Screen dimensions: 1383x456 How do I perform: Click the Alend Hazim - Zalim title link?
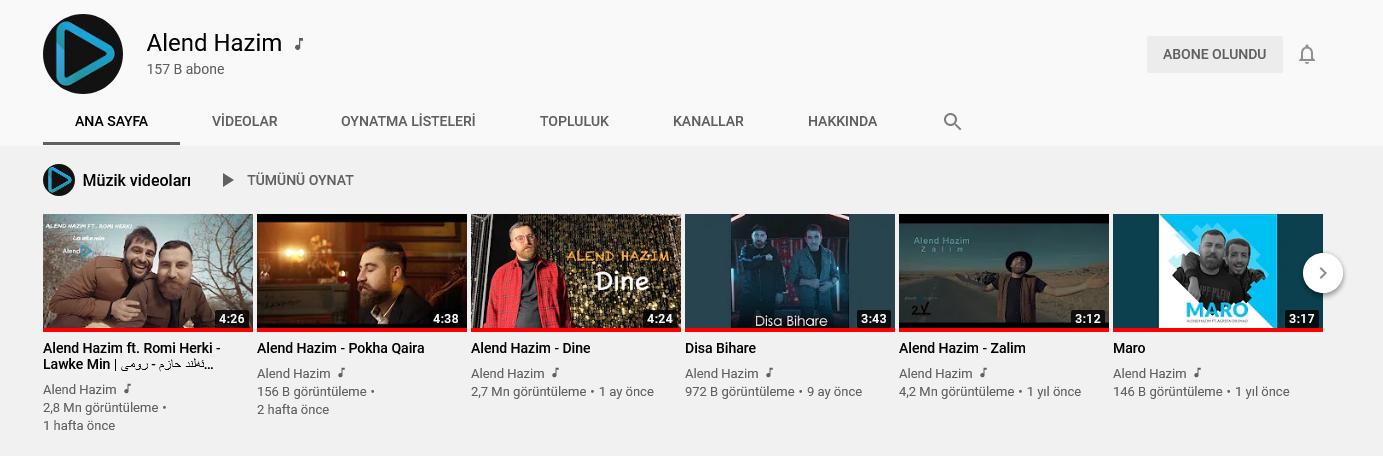pos(962,348)
